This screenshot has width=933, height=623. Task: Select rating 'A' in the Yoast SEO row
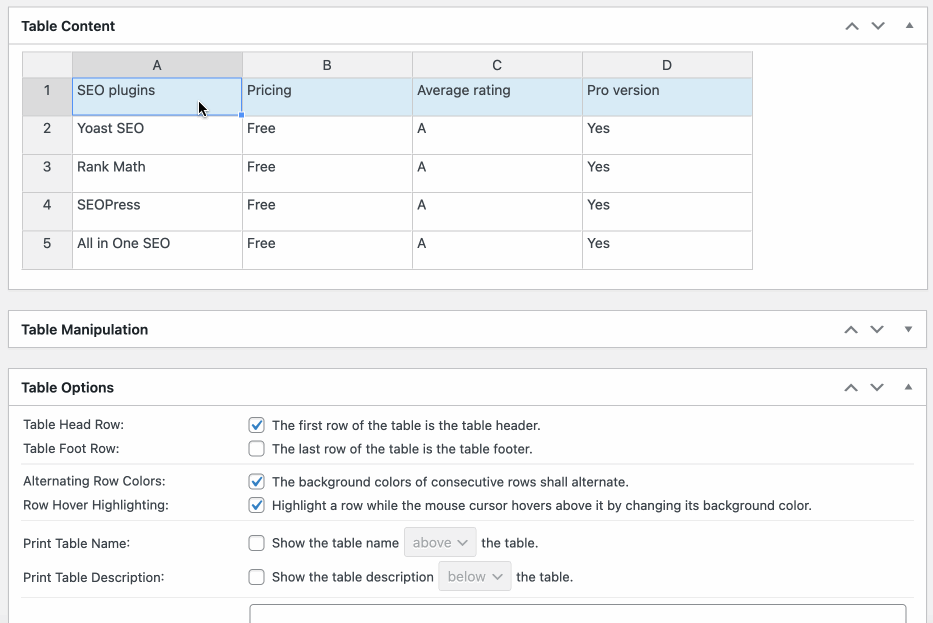[497, 135]
